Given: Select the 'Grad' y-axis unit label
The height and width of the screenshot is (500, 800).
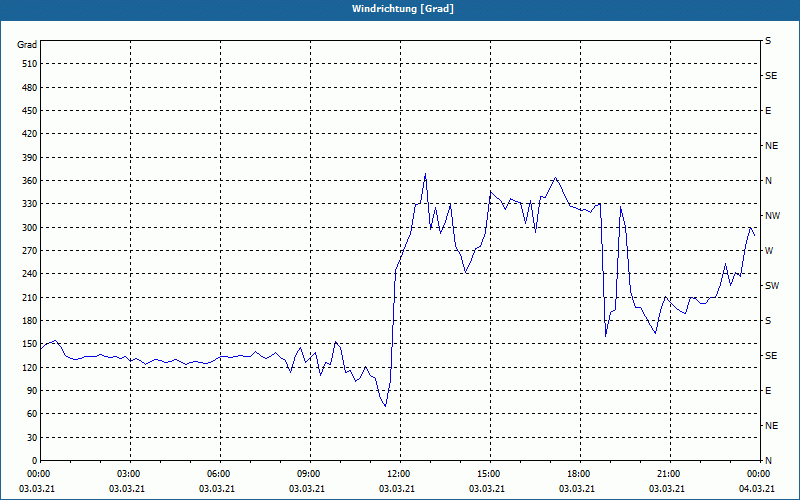Looking at the screenshot, I should 27,45.
